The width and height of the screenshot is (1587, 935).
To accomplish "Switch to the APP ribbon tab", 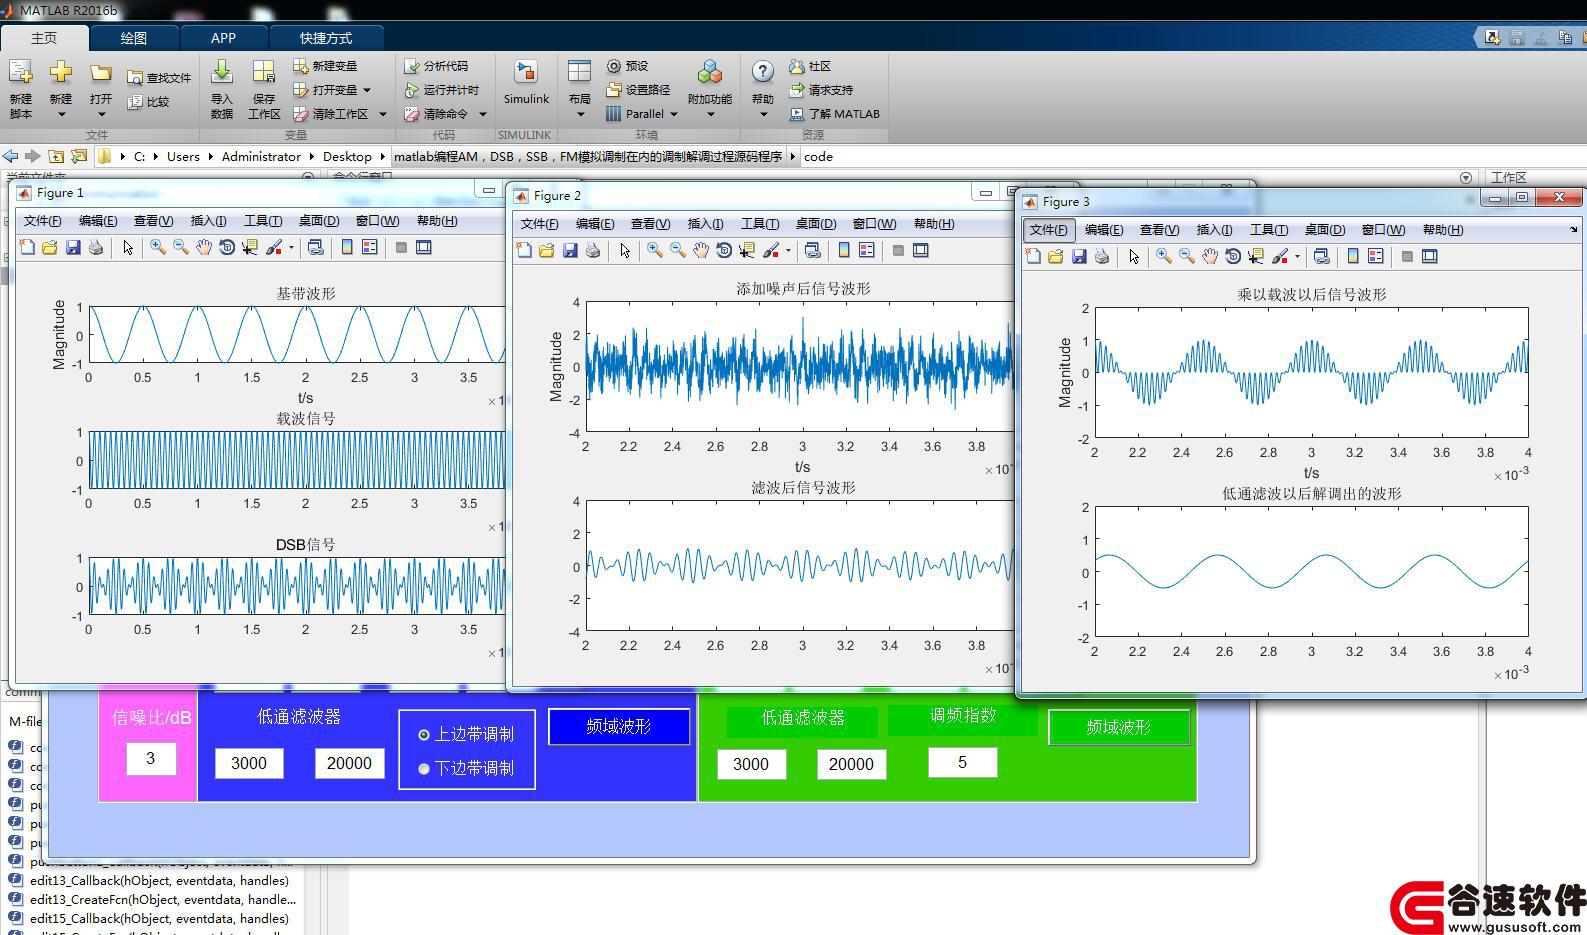I will [223, 38].
